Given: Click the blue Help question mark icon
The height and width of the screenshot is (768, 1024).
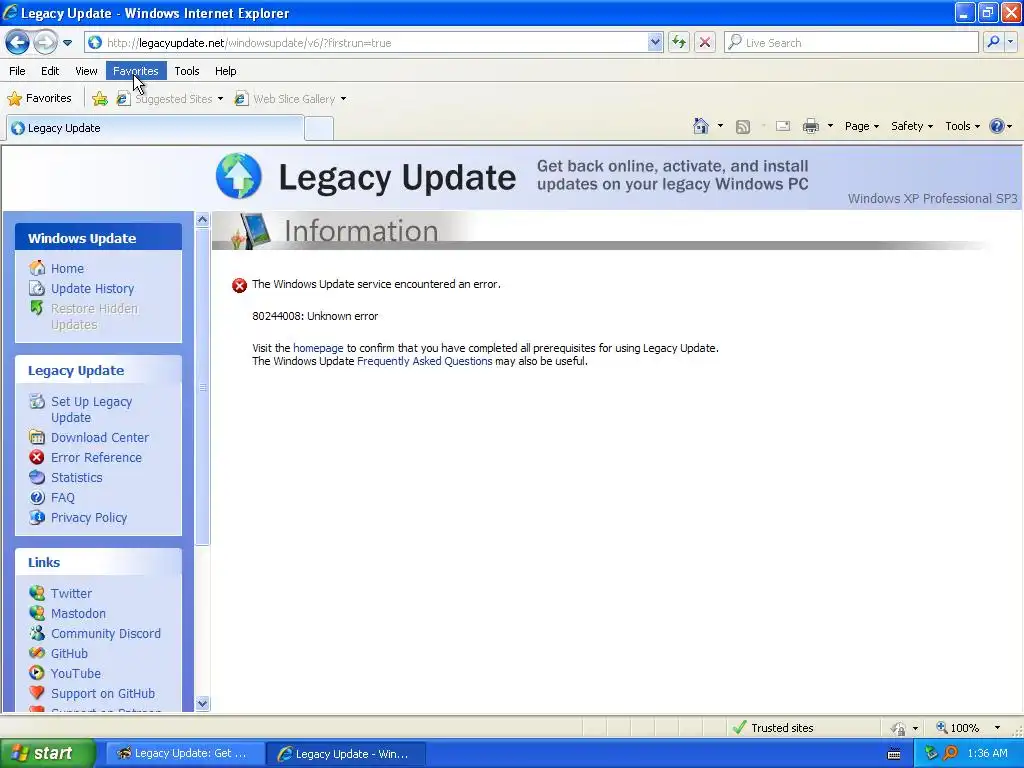Looking at the screenshot, I should (x=997, y=126).
